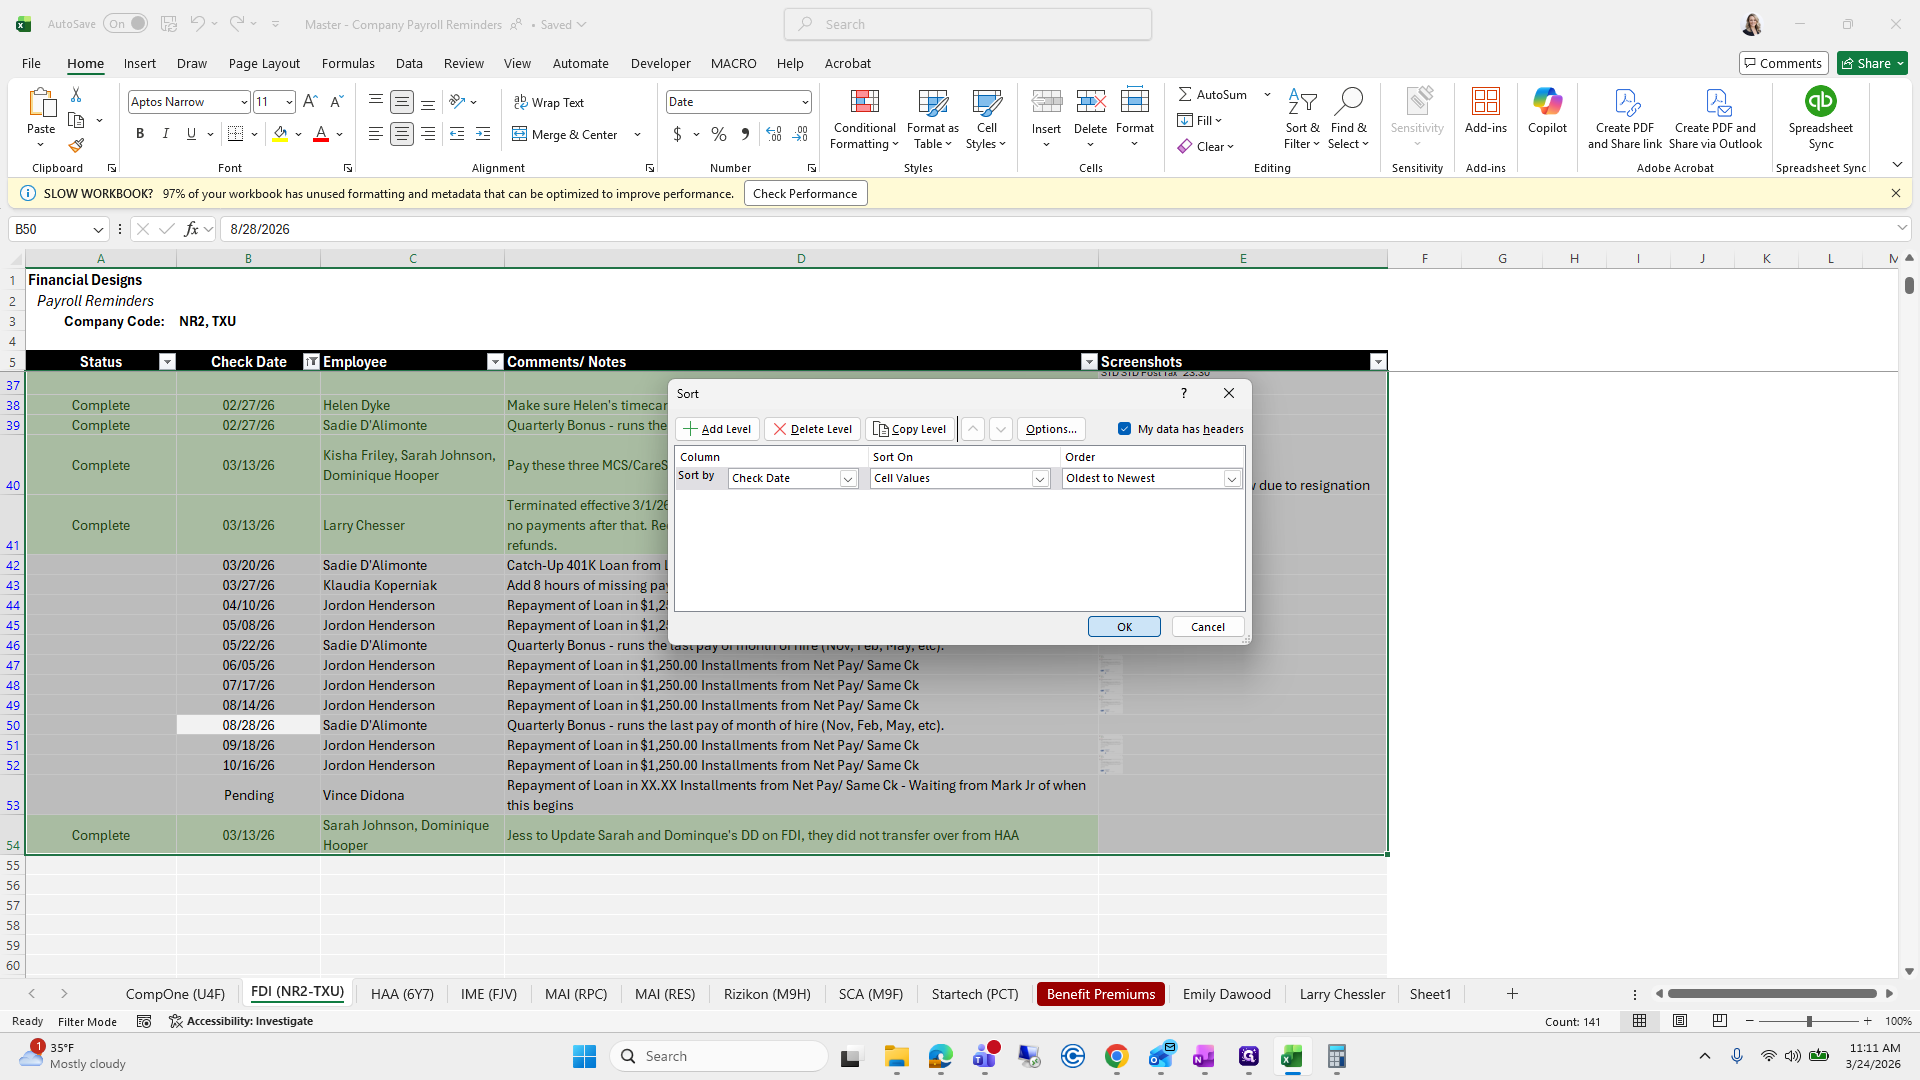1920x1080 pixels.
Task: Click the Check Performance button
Action: point(805,194)
